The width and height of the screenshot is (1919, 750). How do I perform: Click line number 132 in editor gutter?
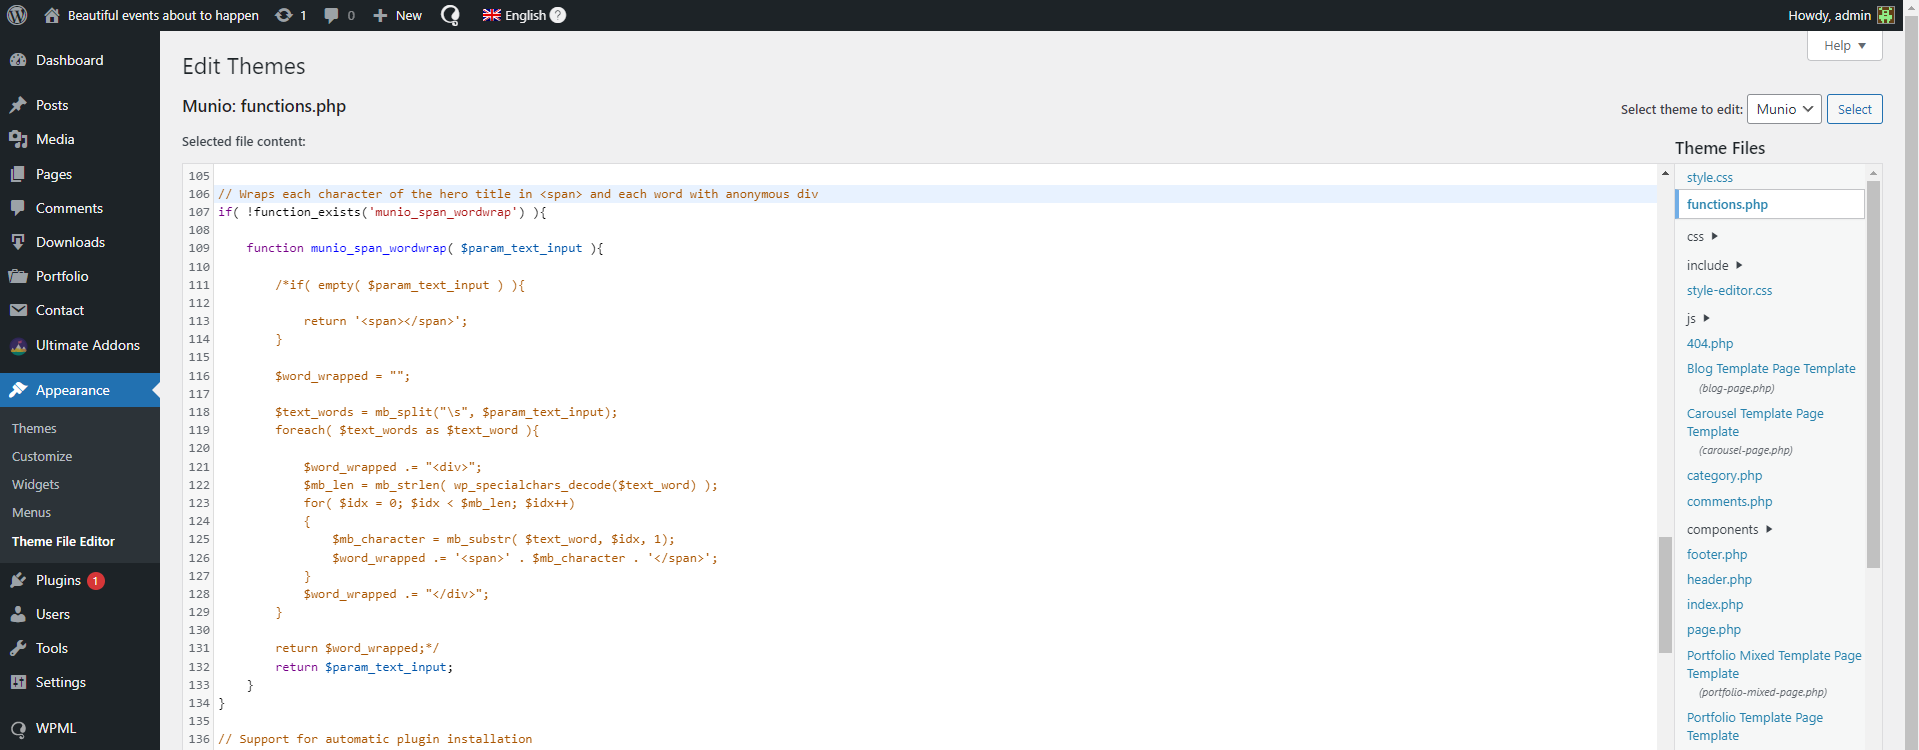199,667
